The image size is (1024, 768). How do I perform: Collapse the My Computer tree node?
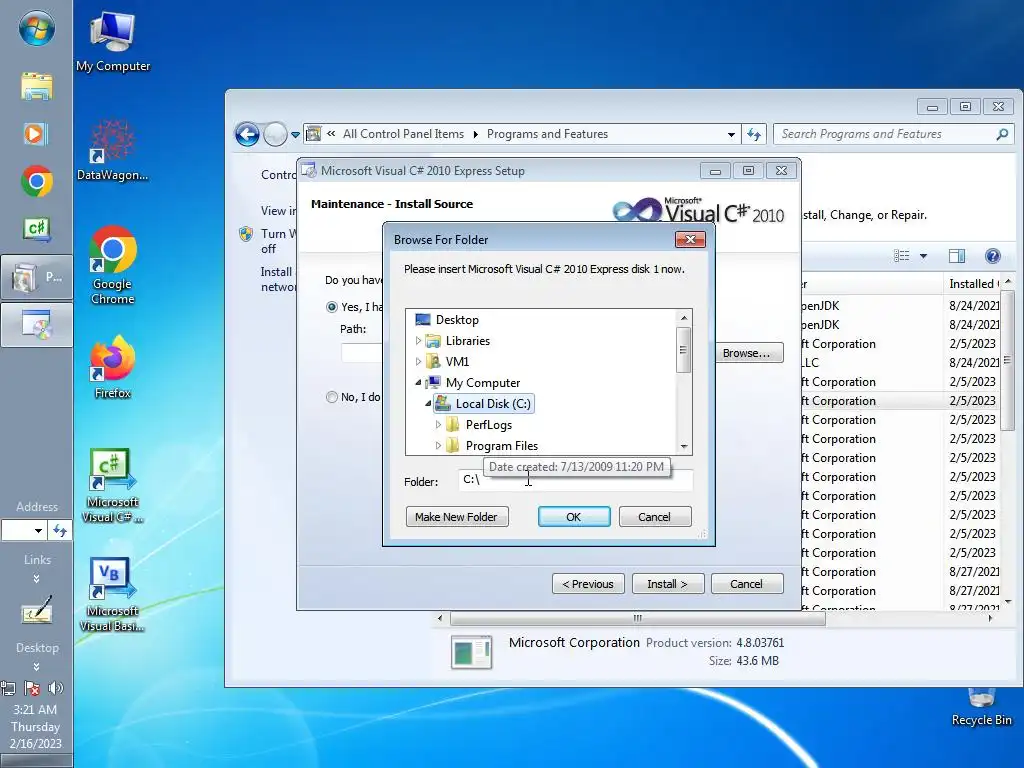tap(419, 383)
